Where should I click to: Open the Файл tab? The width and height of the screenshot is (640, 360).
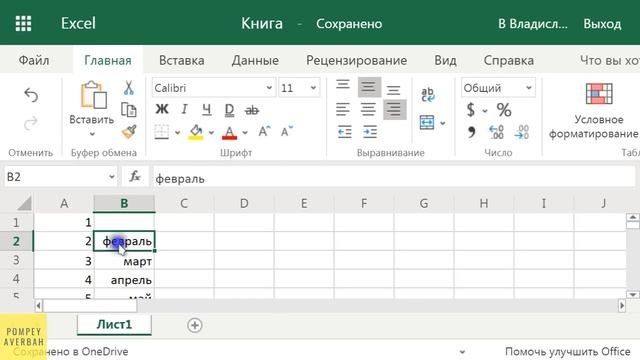[34, 60]
